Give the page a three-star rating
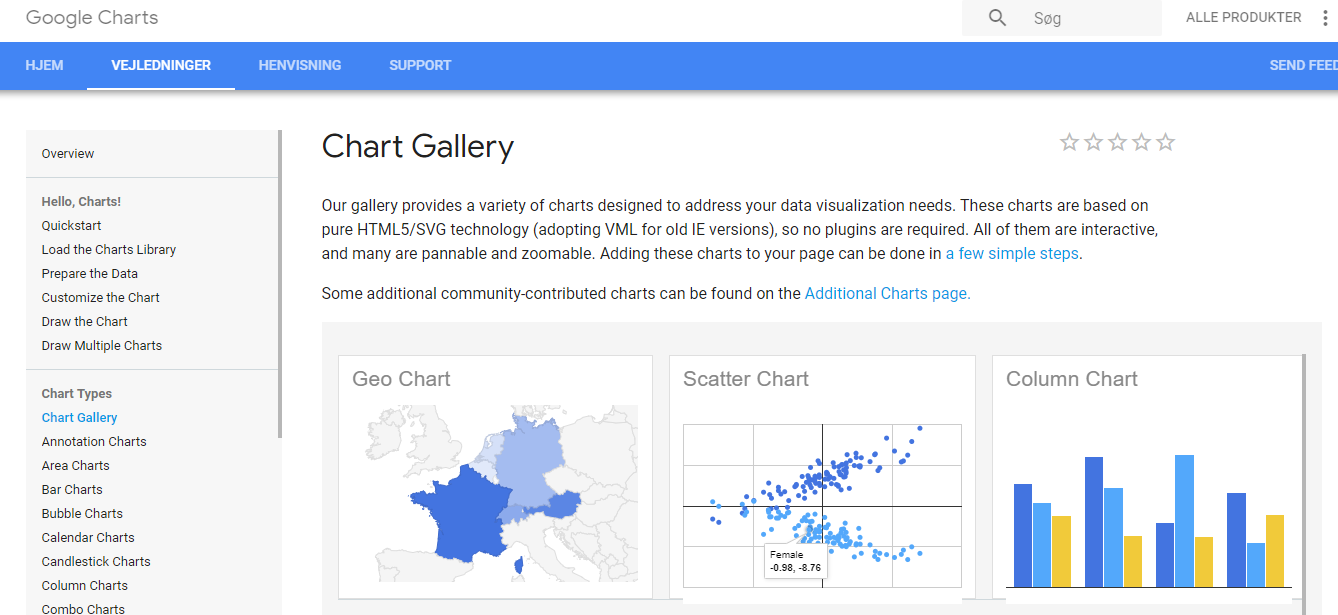Image resolution: width=1338 pixels, height=615 pixels. click(x=1117, y=142)
